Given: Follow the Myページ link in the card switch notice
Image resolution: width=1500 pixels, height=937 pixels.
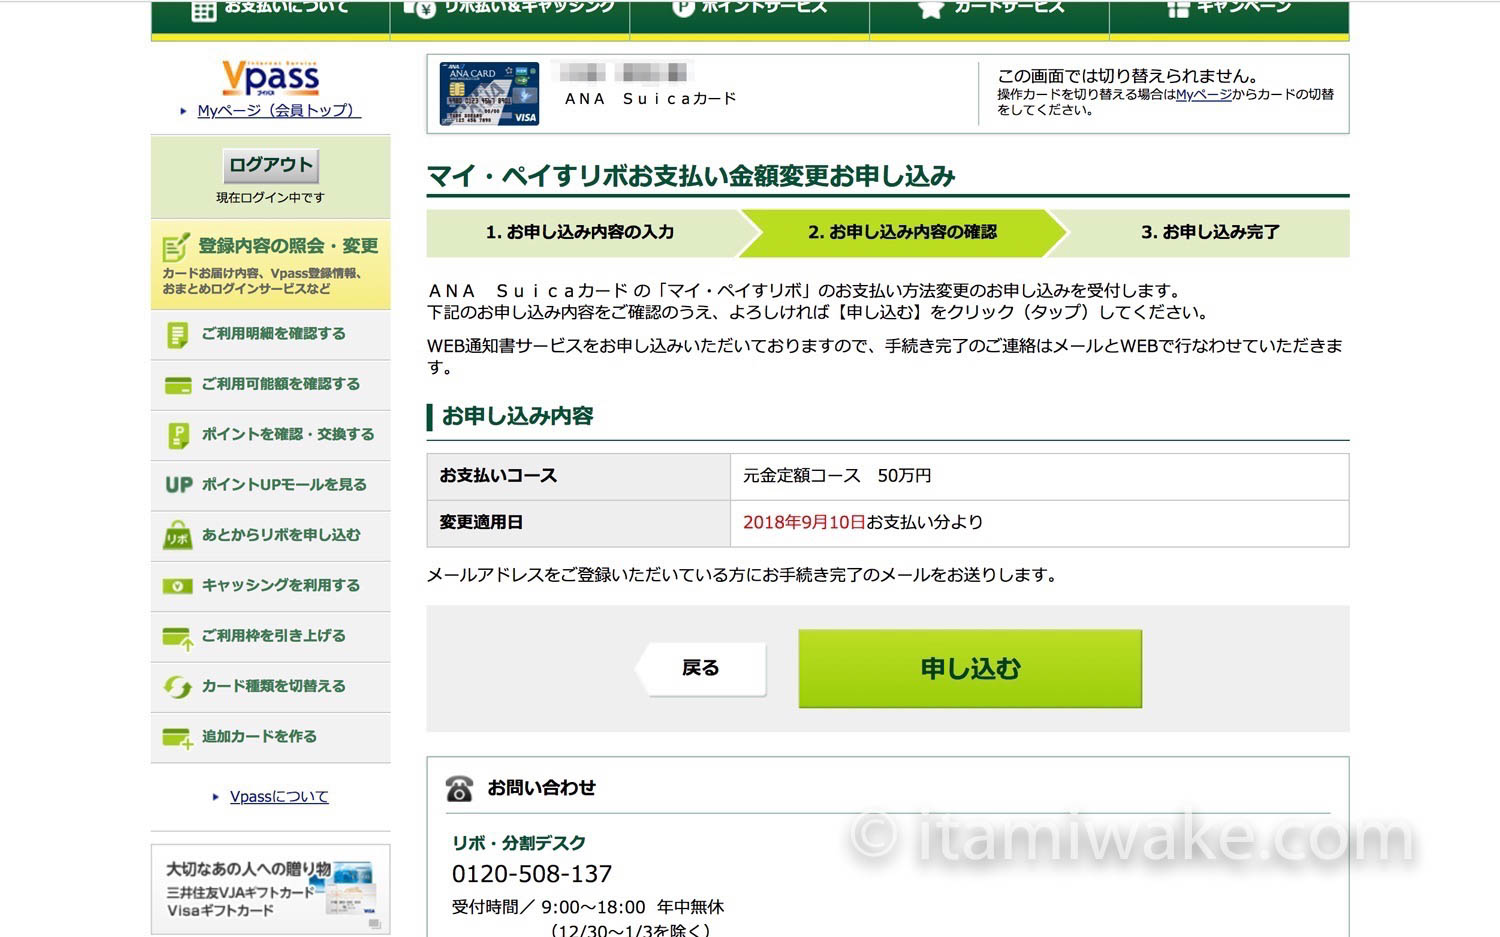Looking at the screenshot, I should tap(1204, 94).
